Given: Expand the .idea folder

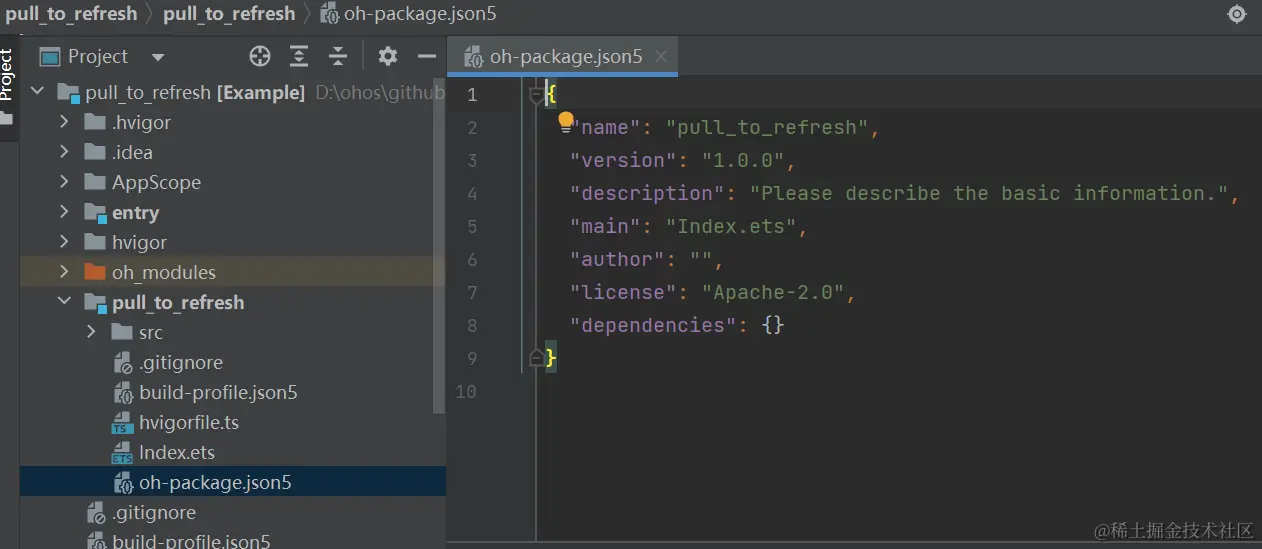Looking at the screenshot, I should tap(64, 152).
